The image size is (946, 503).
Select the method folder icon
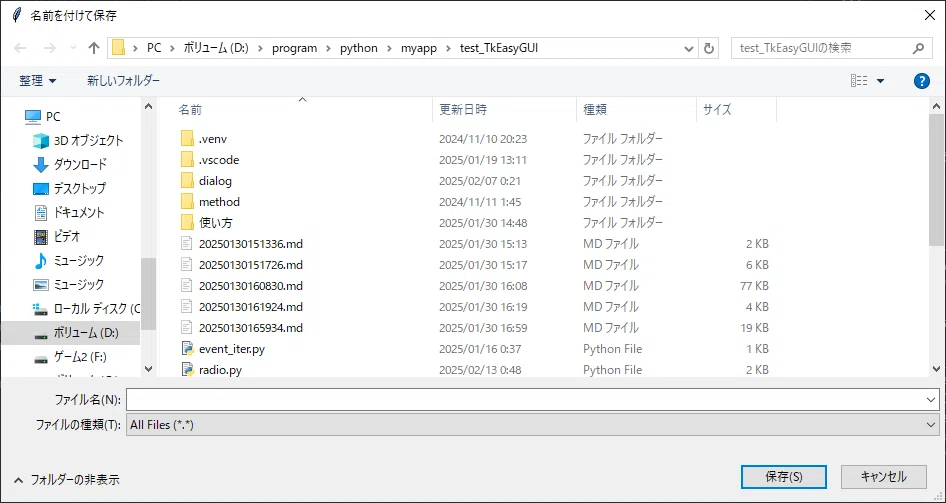tap(188, 201)
